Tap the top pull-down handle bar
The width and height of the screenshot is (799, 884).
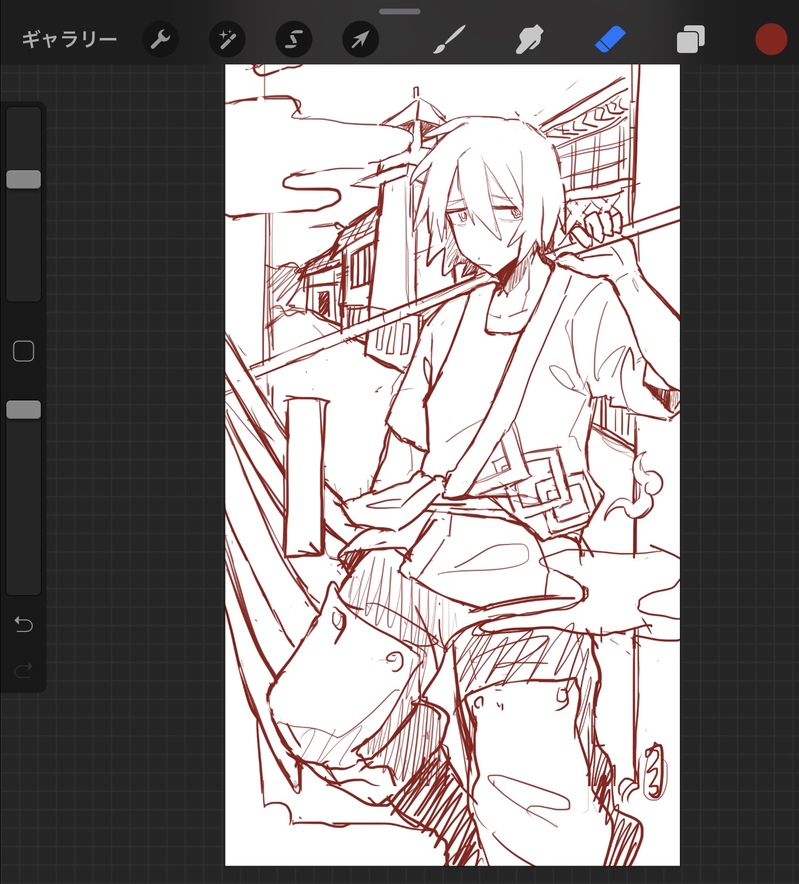click(400, 11)
